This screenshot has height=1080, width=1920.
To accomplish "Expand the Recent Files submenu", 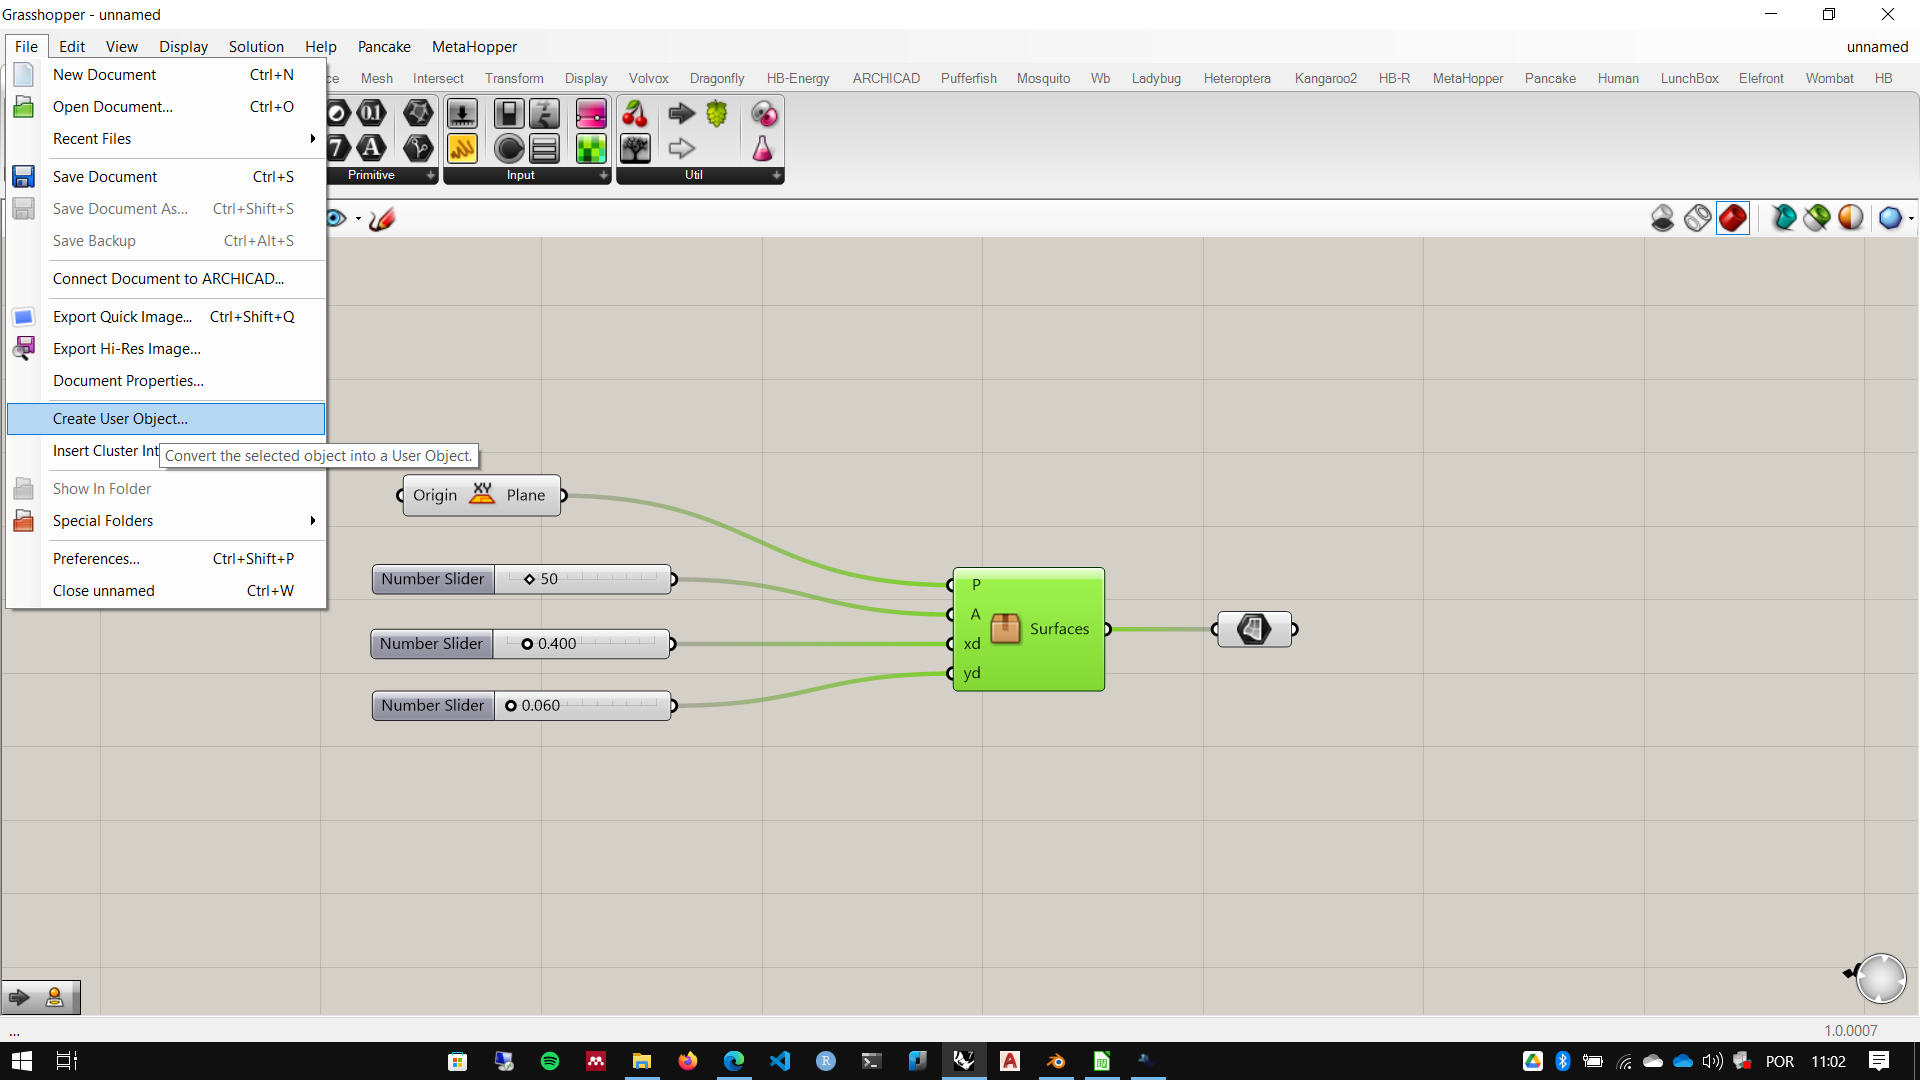I will 166,139.
